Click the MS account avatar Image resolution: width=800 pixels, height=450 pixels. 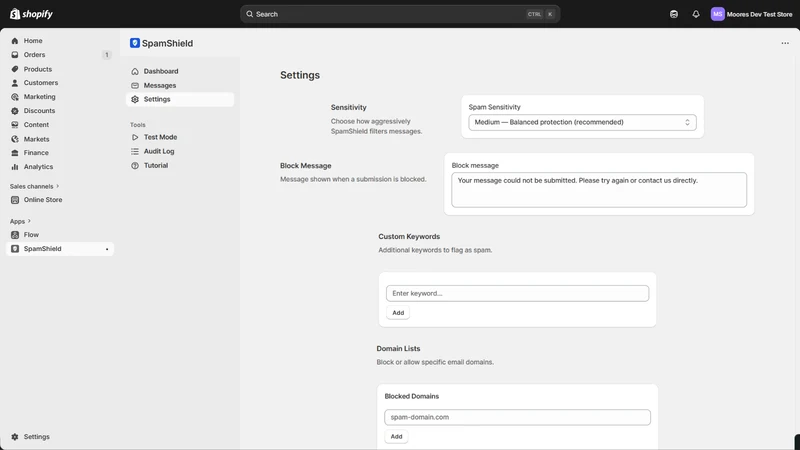[717, 14]
